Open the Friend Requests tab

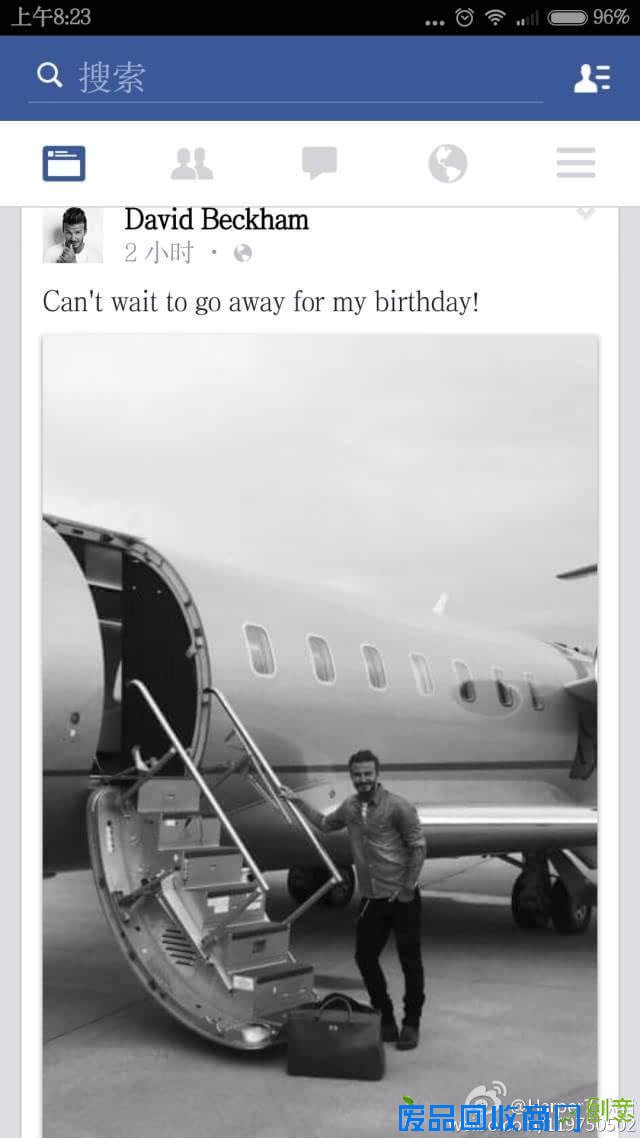[192, 163]
